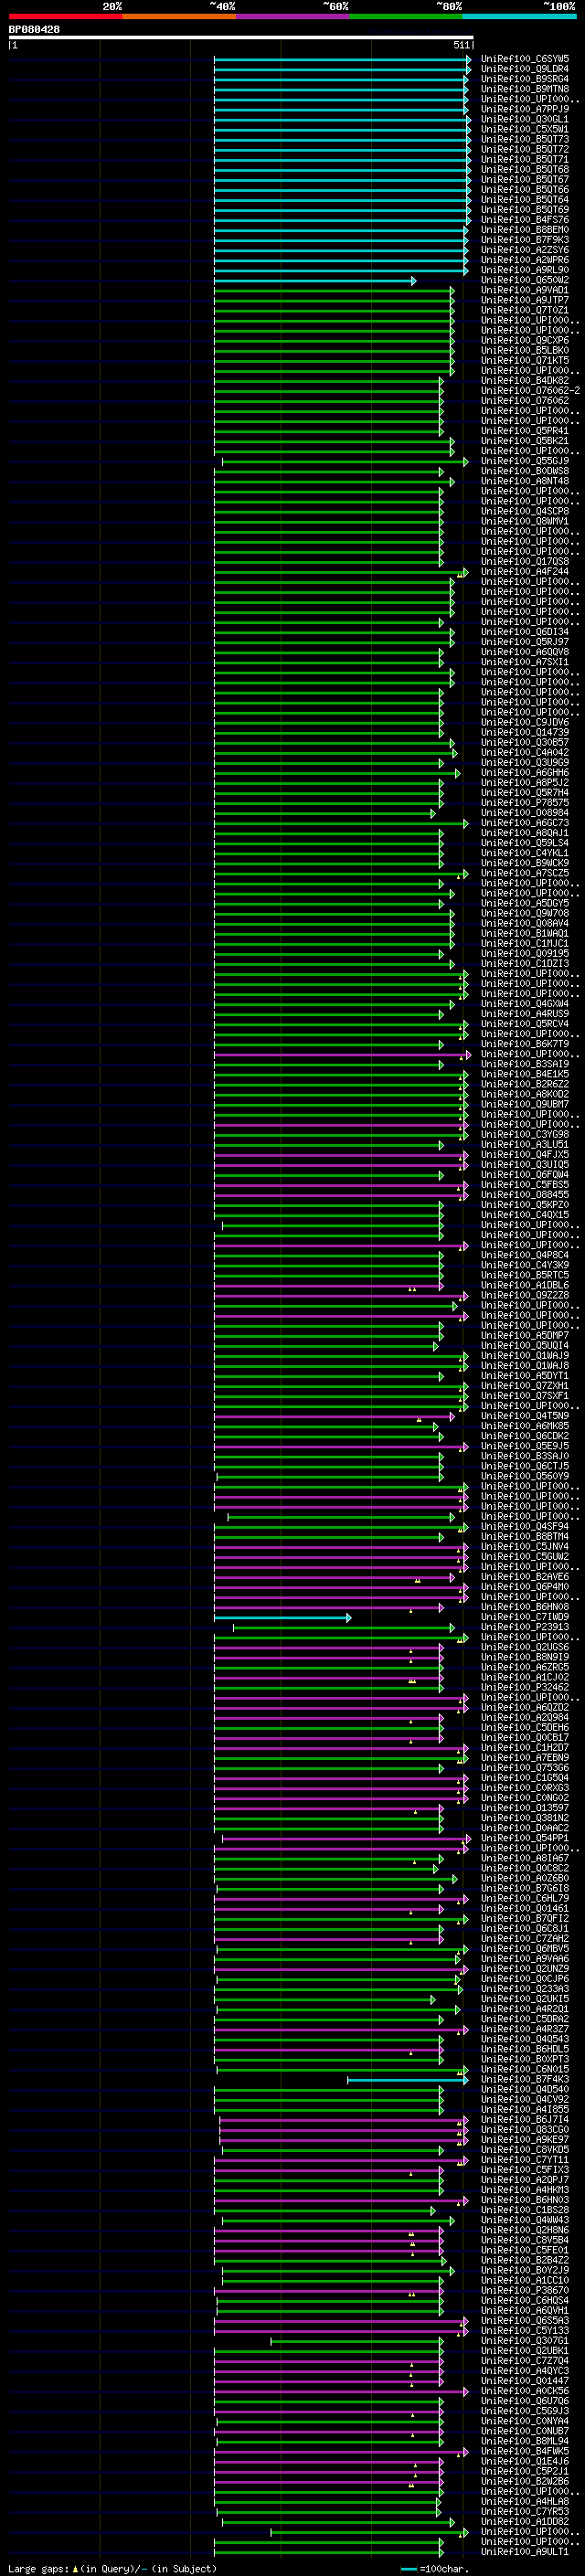
Task: Open hit UniRef100_Q9LDR4
Action: point(525,69)
